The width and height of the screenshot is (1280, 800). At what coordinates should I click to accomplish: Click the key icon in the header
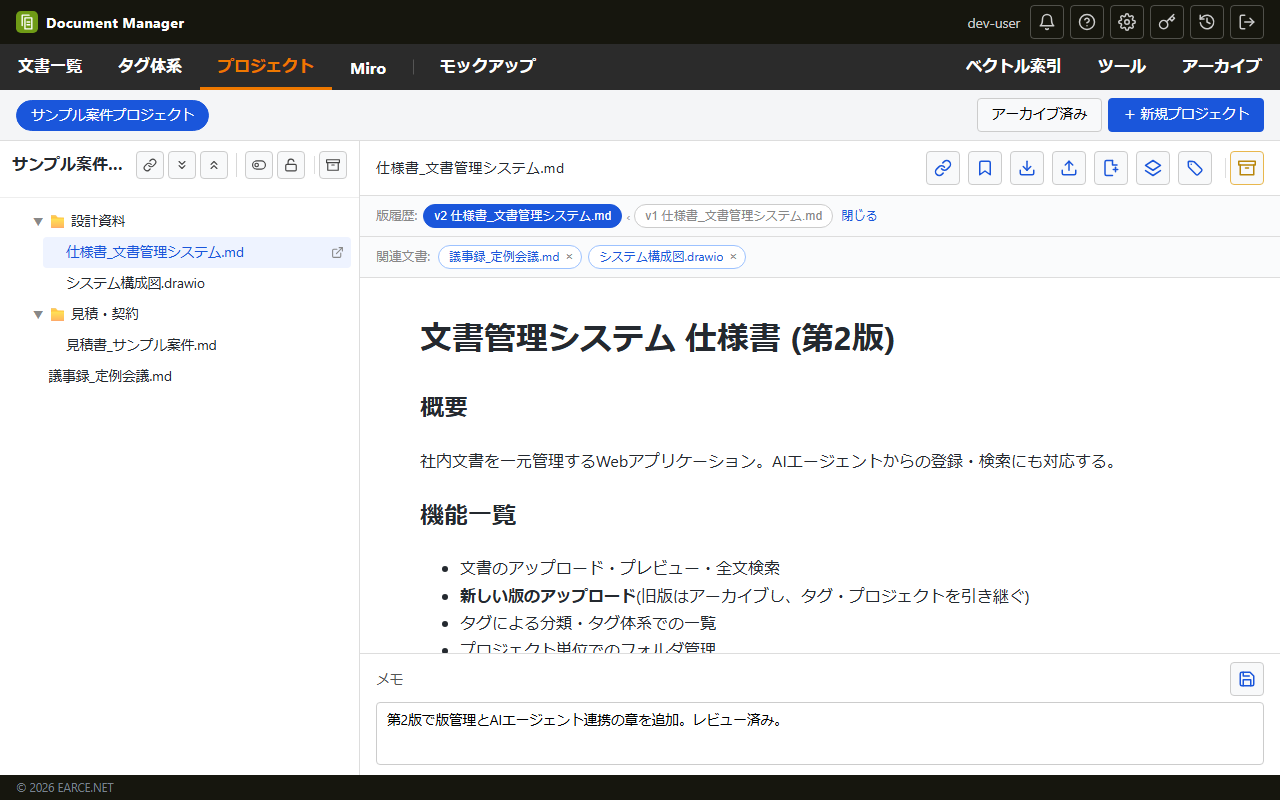(x=1167, y=22)
